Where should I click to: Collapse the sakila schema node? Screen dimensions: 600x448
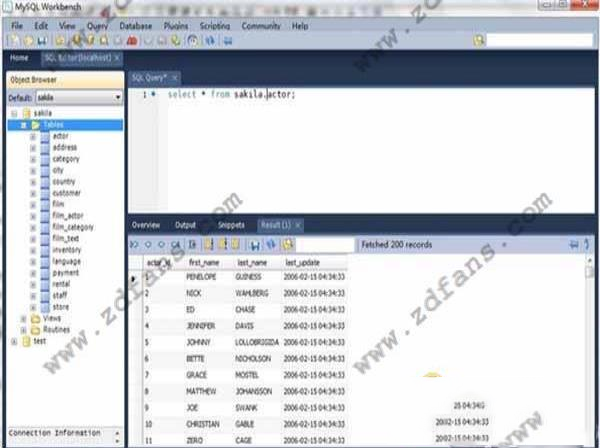pos(14,114)
